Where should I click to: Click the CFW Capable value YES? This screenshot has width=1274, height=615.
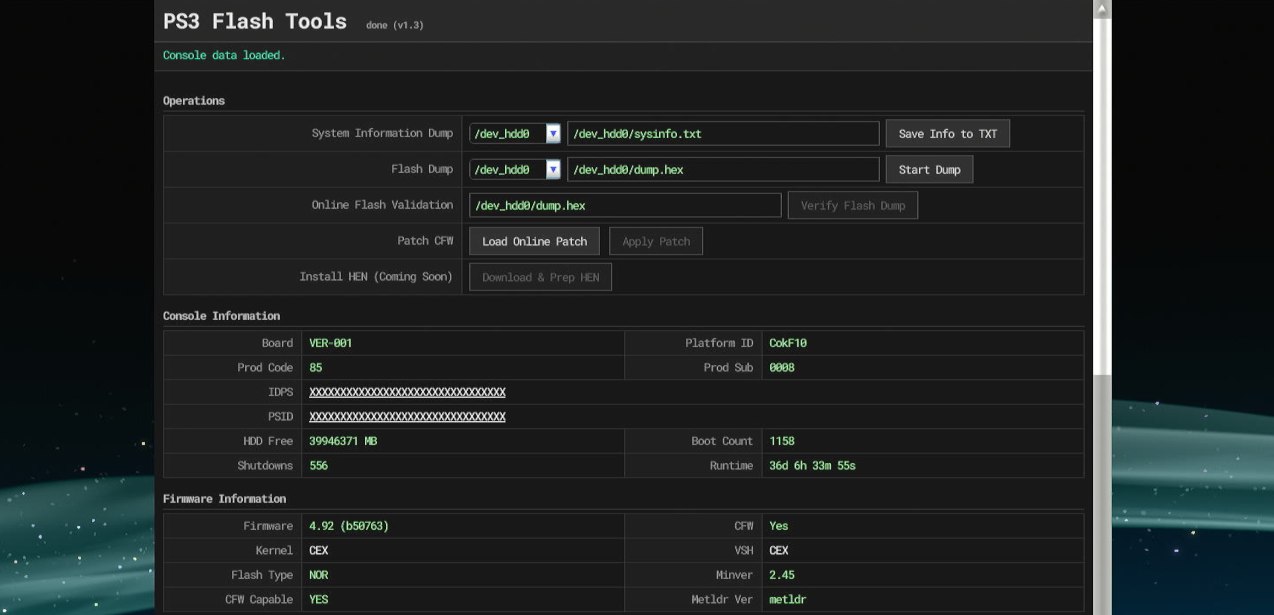(x=318, y=599)
